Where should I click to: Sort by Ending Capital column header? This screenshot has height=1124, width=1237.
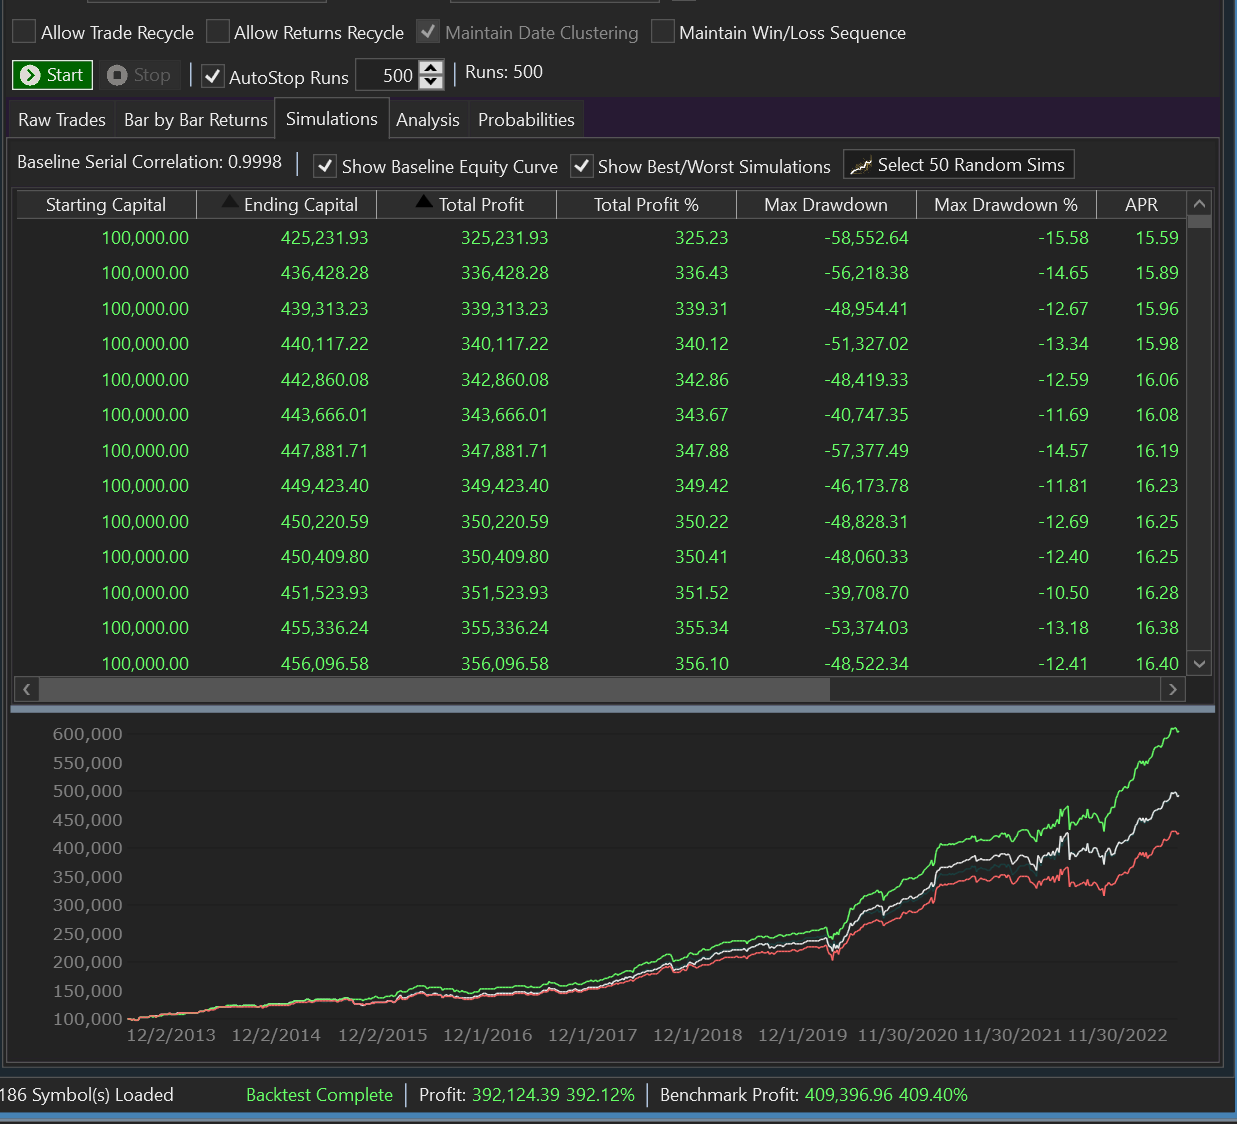click(300, 205)
